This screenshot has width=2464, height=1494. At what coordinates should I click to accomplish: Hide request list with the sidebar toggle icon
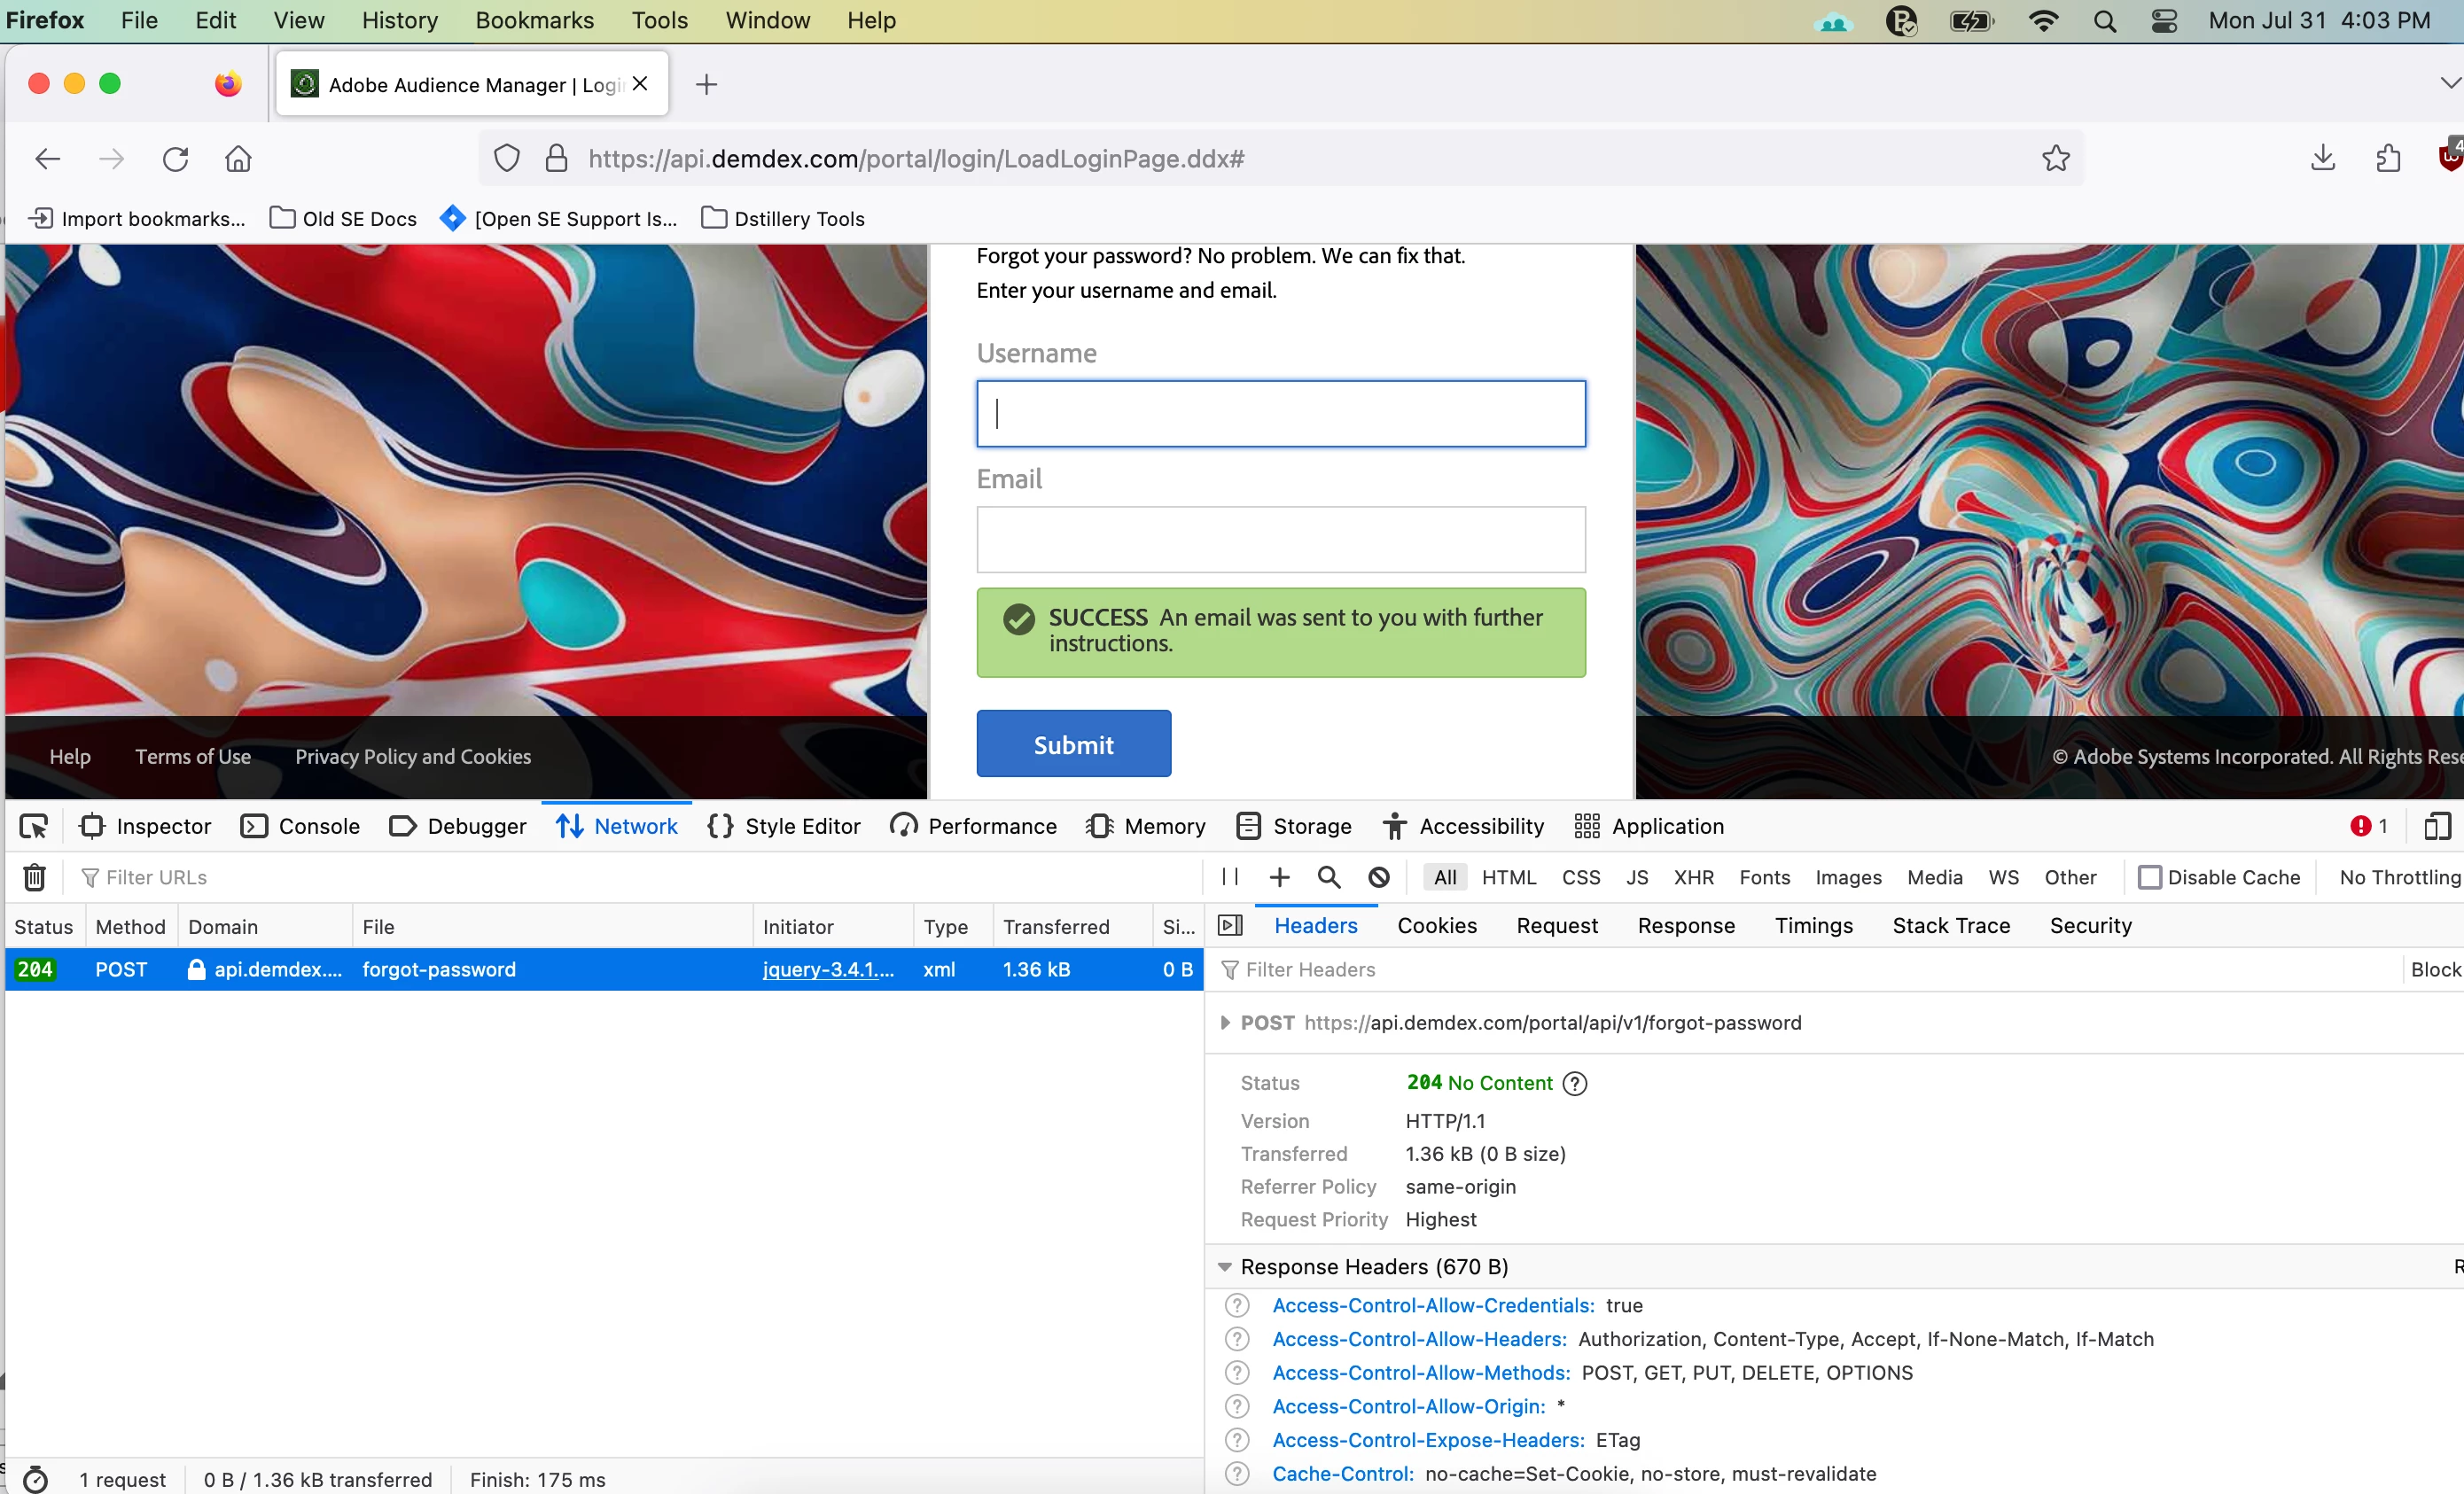1230,925
